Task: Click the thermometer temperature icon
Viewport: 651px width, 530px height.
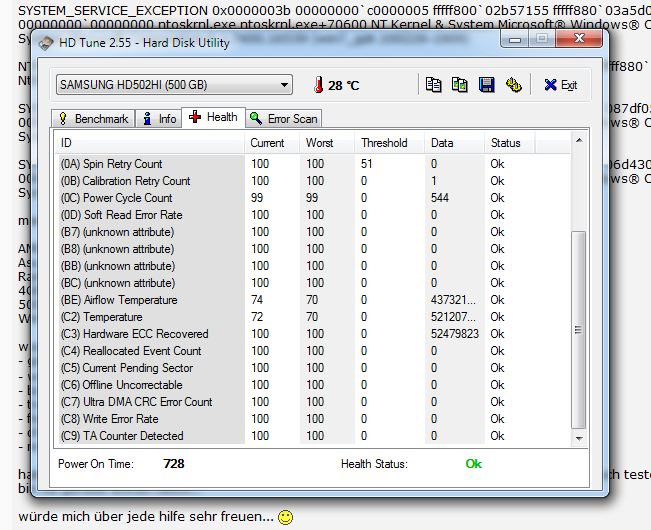Action: coord(318,85)
